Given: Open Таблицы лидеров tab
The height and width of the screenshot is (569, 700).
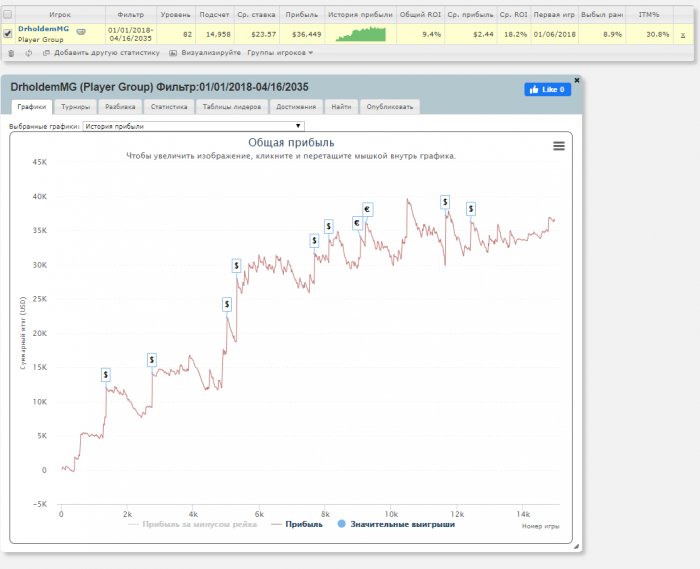Looking at the screenshot, I should click(x=232, y=107).
